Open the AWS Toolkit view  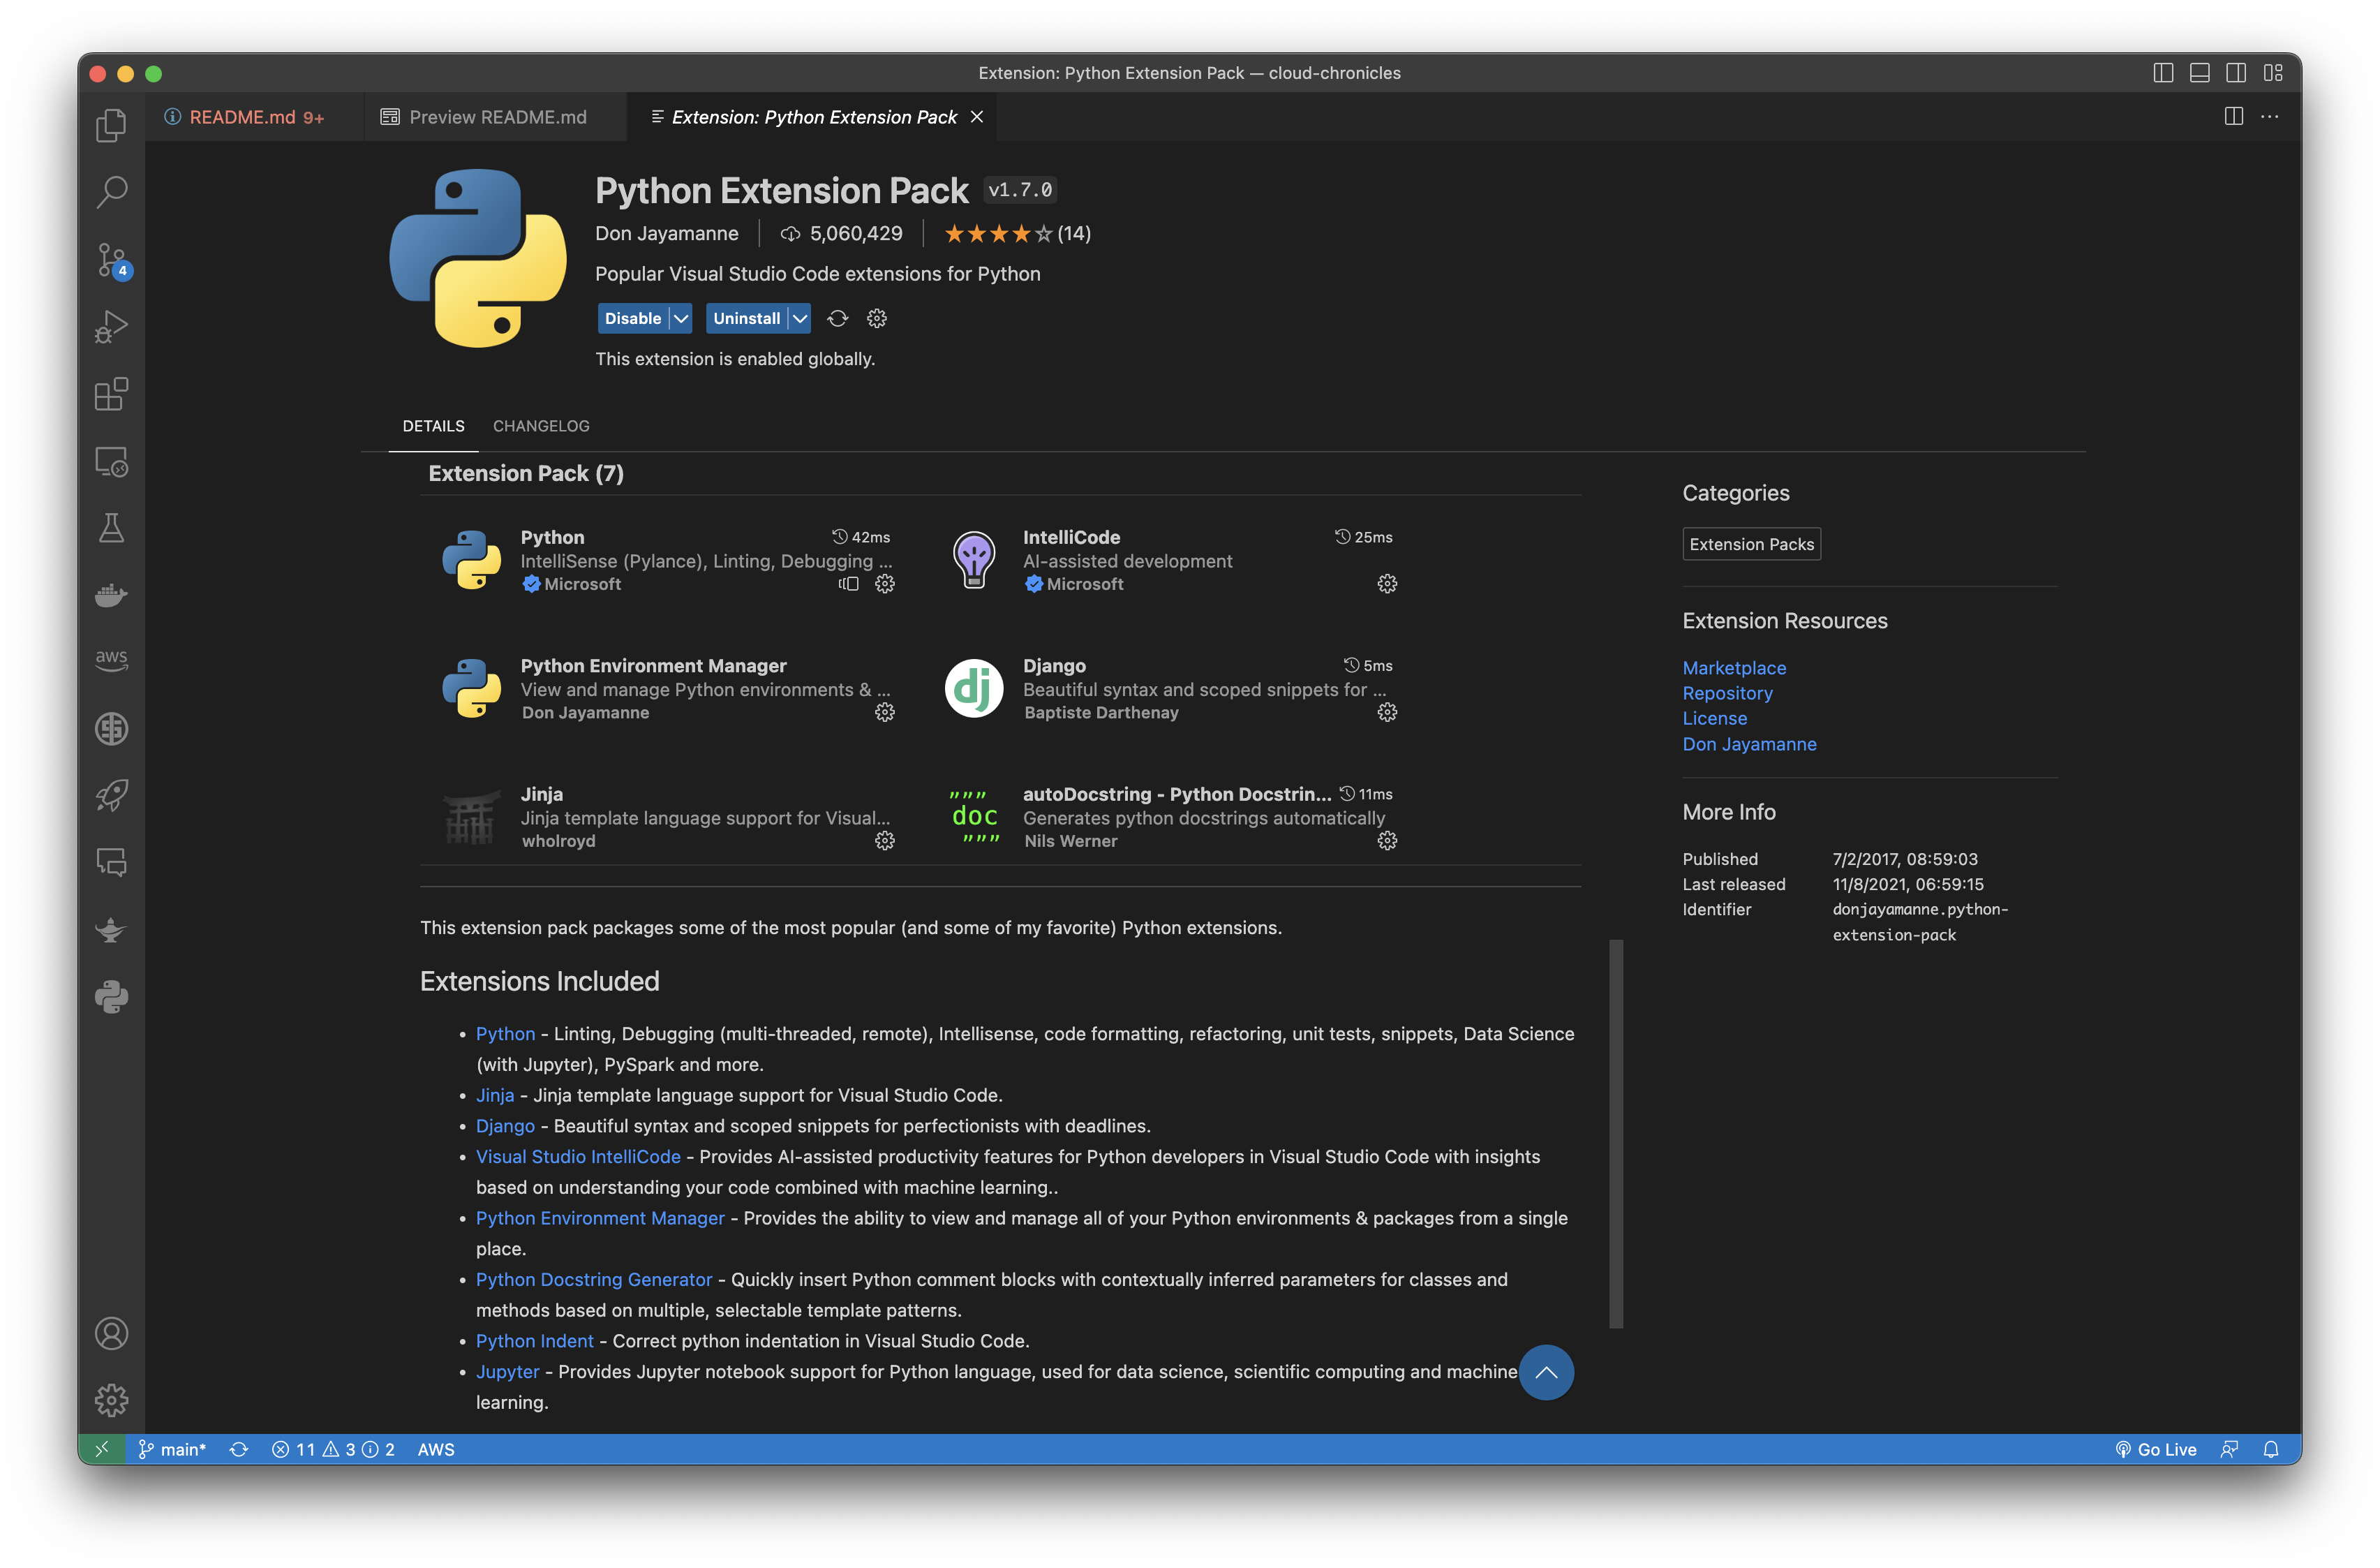(x=111, y=661)
